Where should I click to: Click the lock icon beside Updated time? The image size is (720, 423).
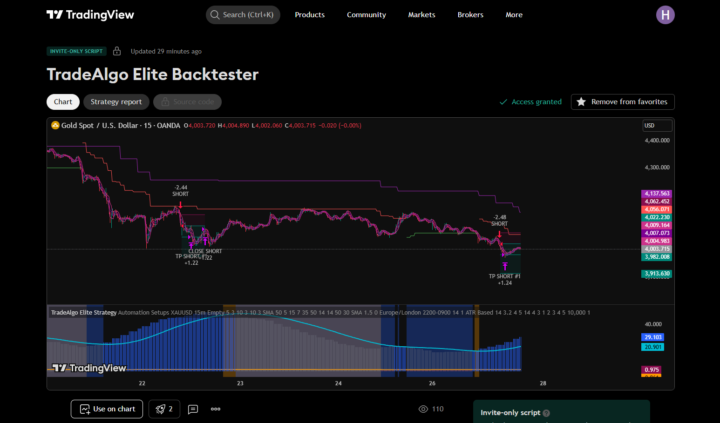pyautogui.click(x=117, y=51)
